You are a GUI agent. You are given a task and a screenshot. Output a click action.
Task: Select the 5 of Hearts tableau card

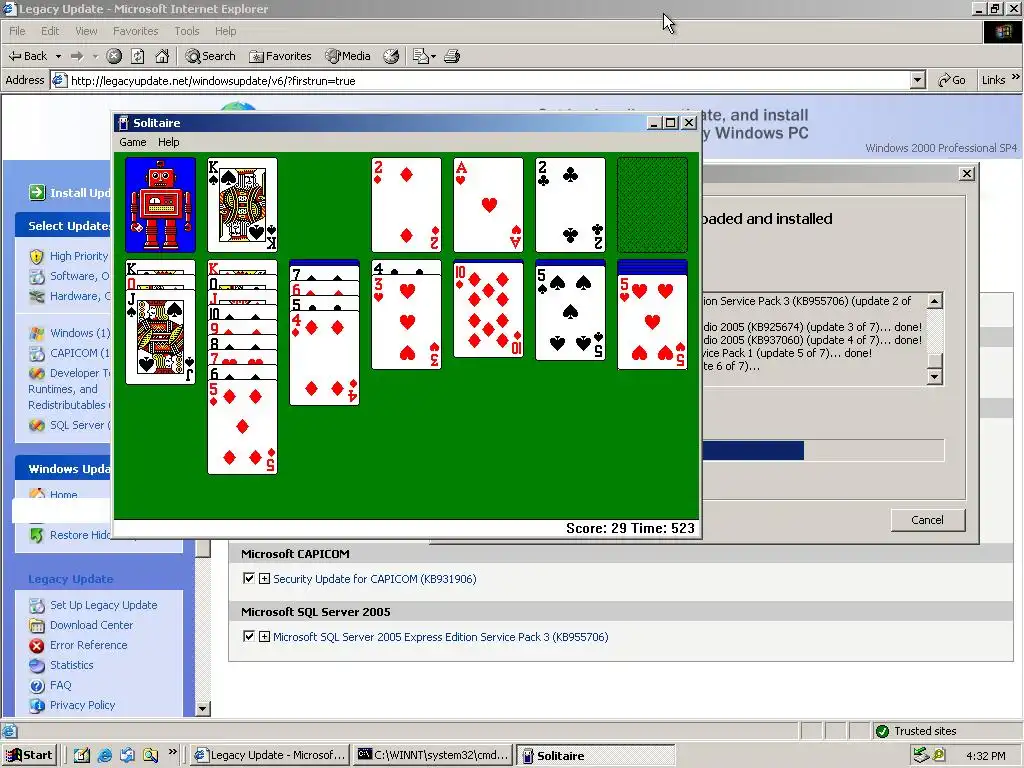(x=652, y=322)
